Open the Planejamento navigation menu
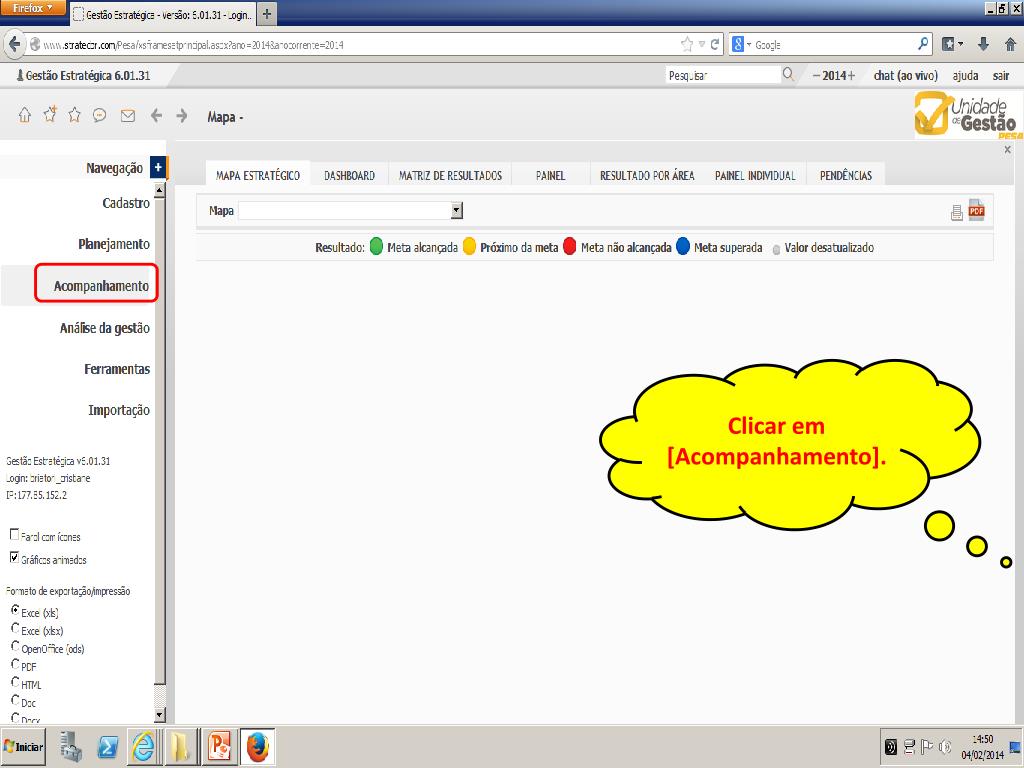This screenshot has height=768, width=1024. click(114, 244)
